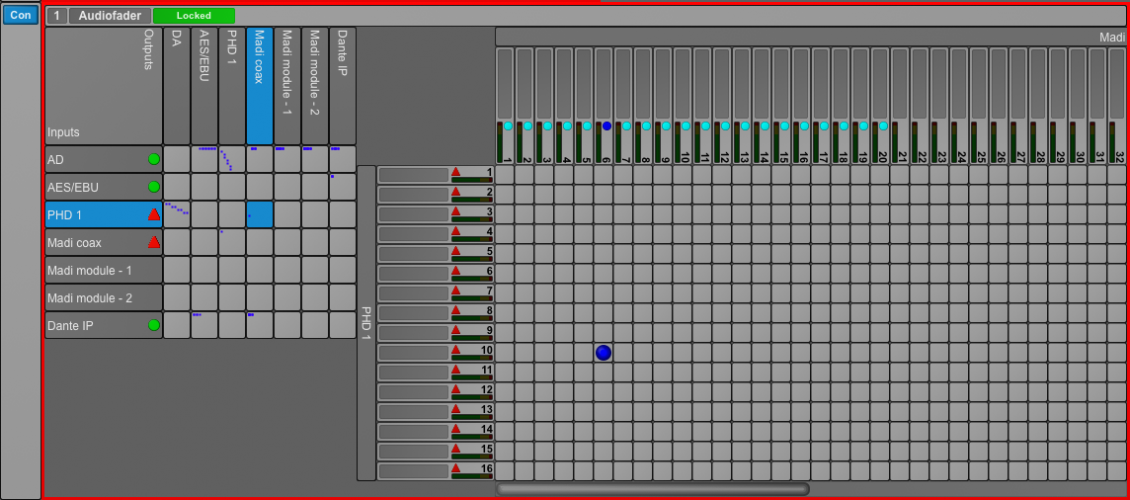Select the AES/EBU output column header
The image size is (1130, 500).
click(204, 86)
